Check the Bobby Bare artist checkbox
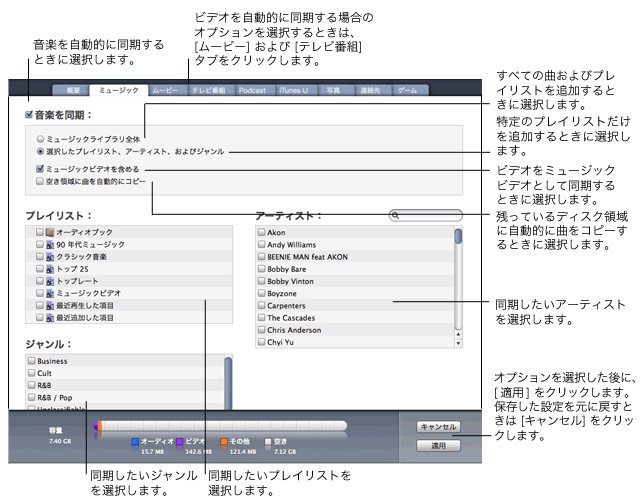Viewport: 640px width, 502px height. click(262, 269)
